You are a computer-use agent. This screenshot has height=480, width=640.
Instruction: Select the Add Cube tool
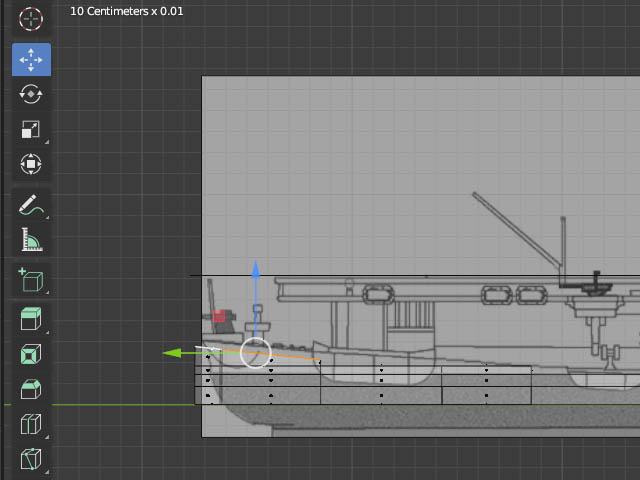pos(31,280)
